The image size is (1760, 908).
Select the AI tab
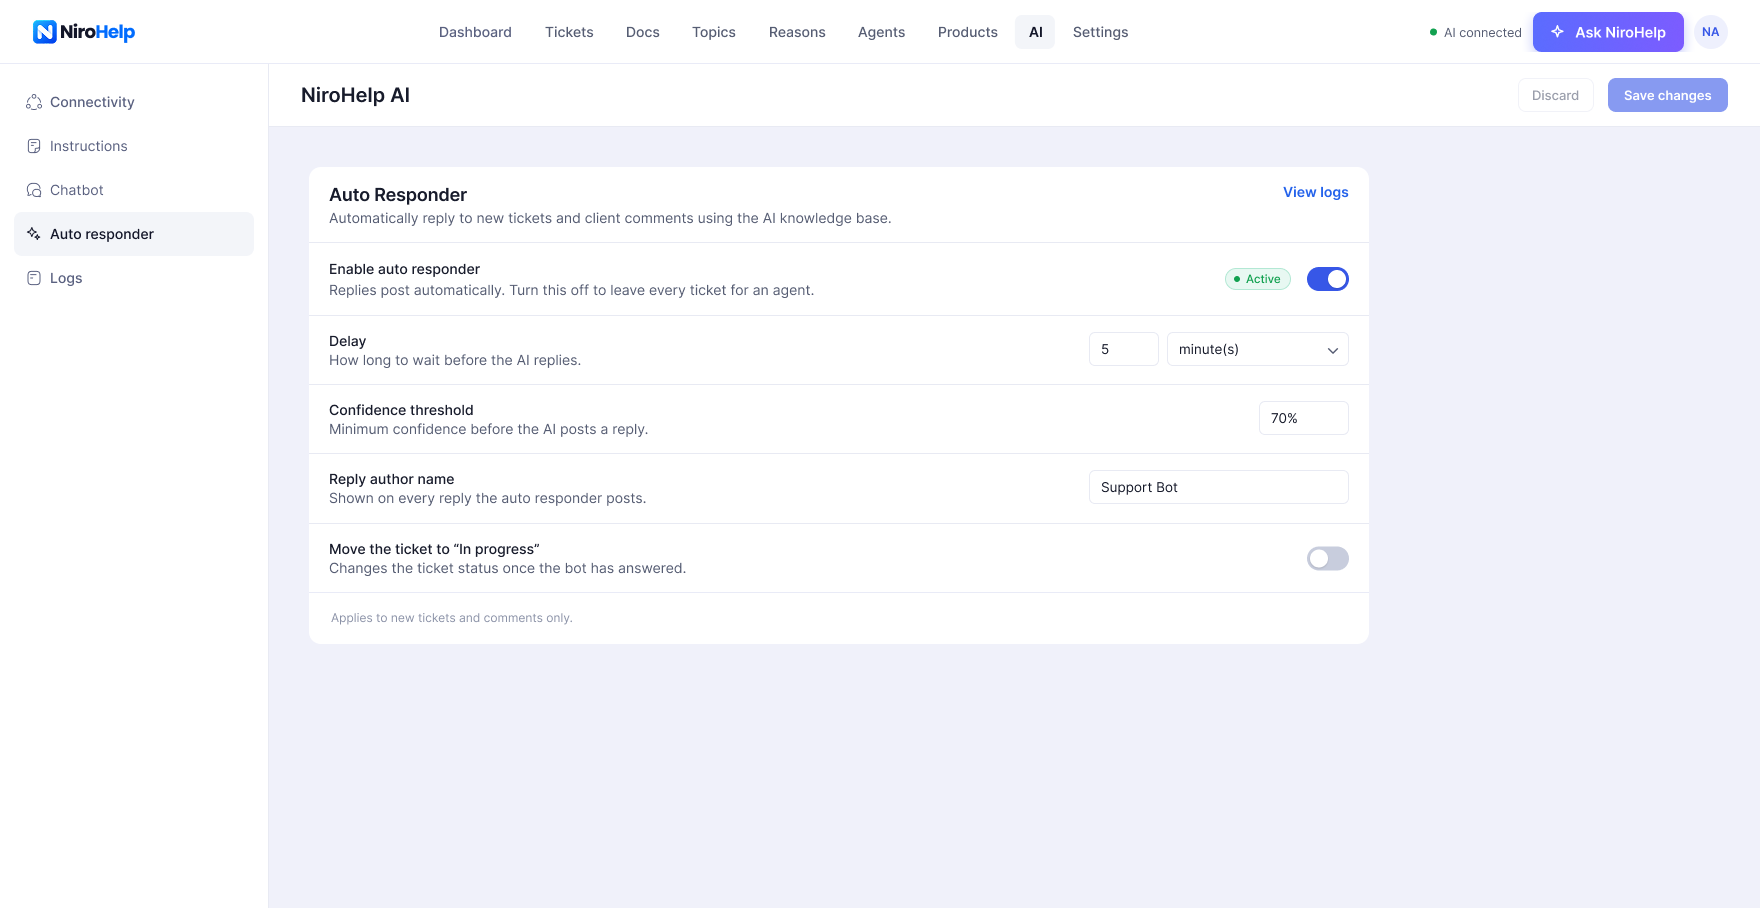[1035, 32]
